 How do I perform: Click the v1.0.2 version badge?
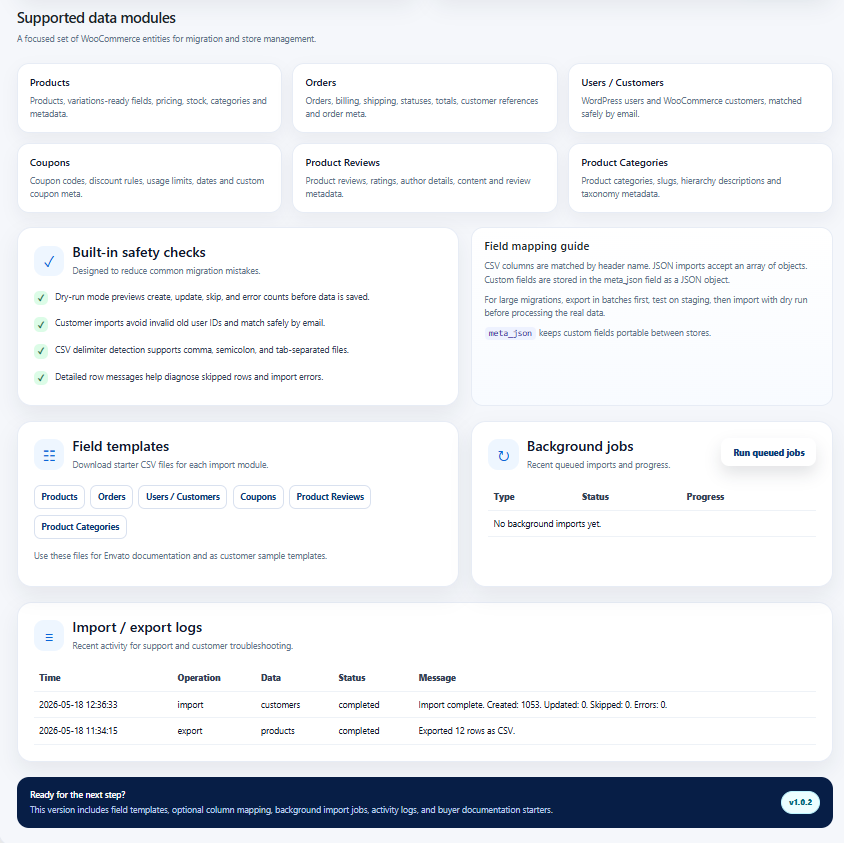tap(800, 802)
